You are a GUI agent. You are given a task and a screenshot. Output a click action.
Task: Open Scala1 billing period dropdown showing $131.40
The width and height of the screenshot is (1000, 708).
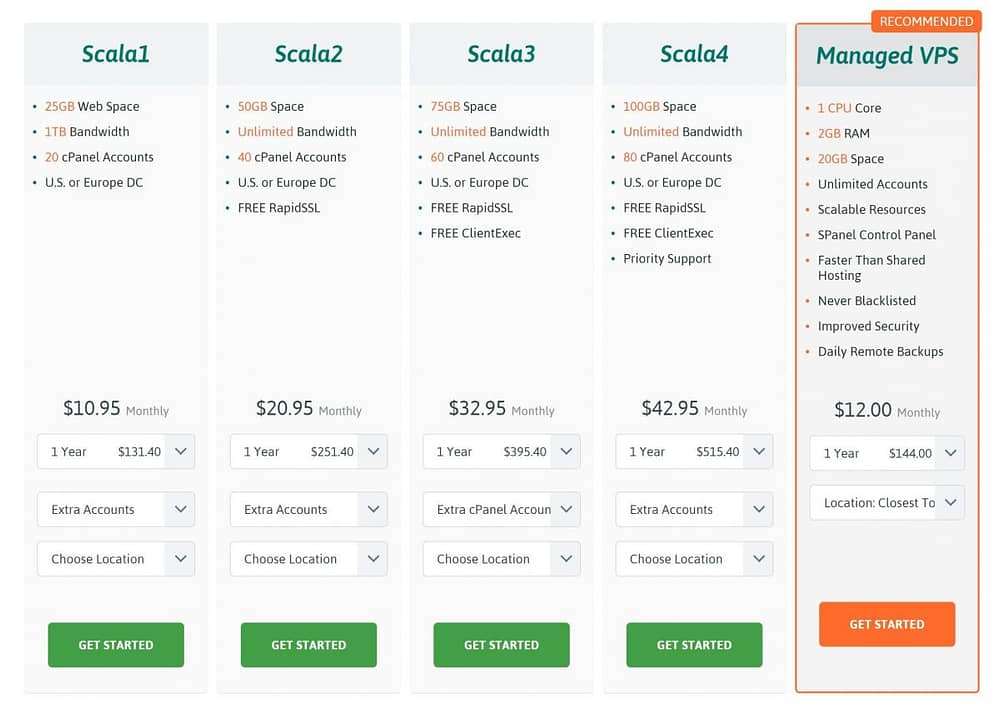pyautogui.click(x=116, y=452)
